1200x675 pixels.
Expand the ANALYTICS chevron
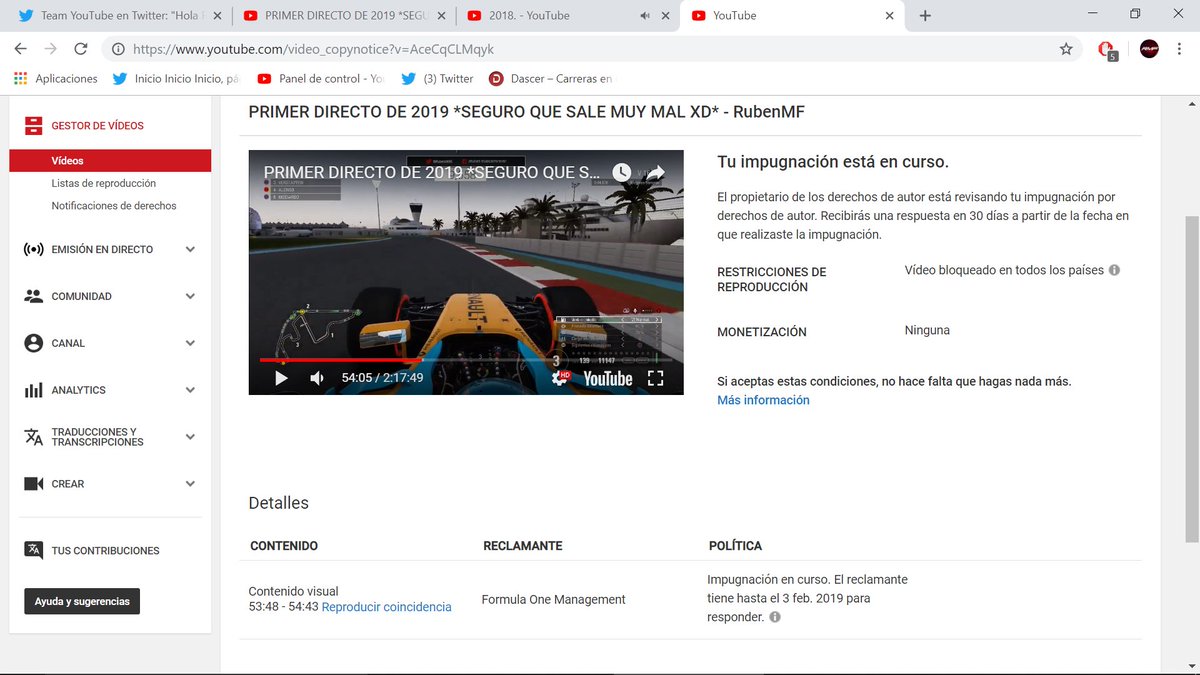(191, 390)
